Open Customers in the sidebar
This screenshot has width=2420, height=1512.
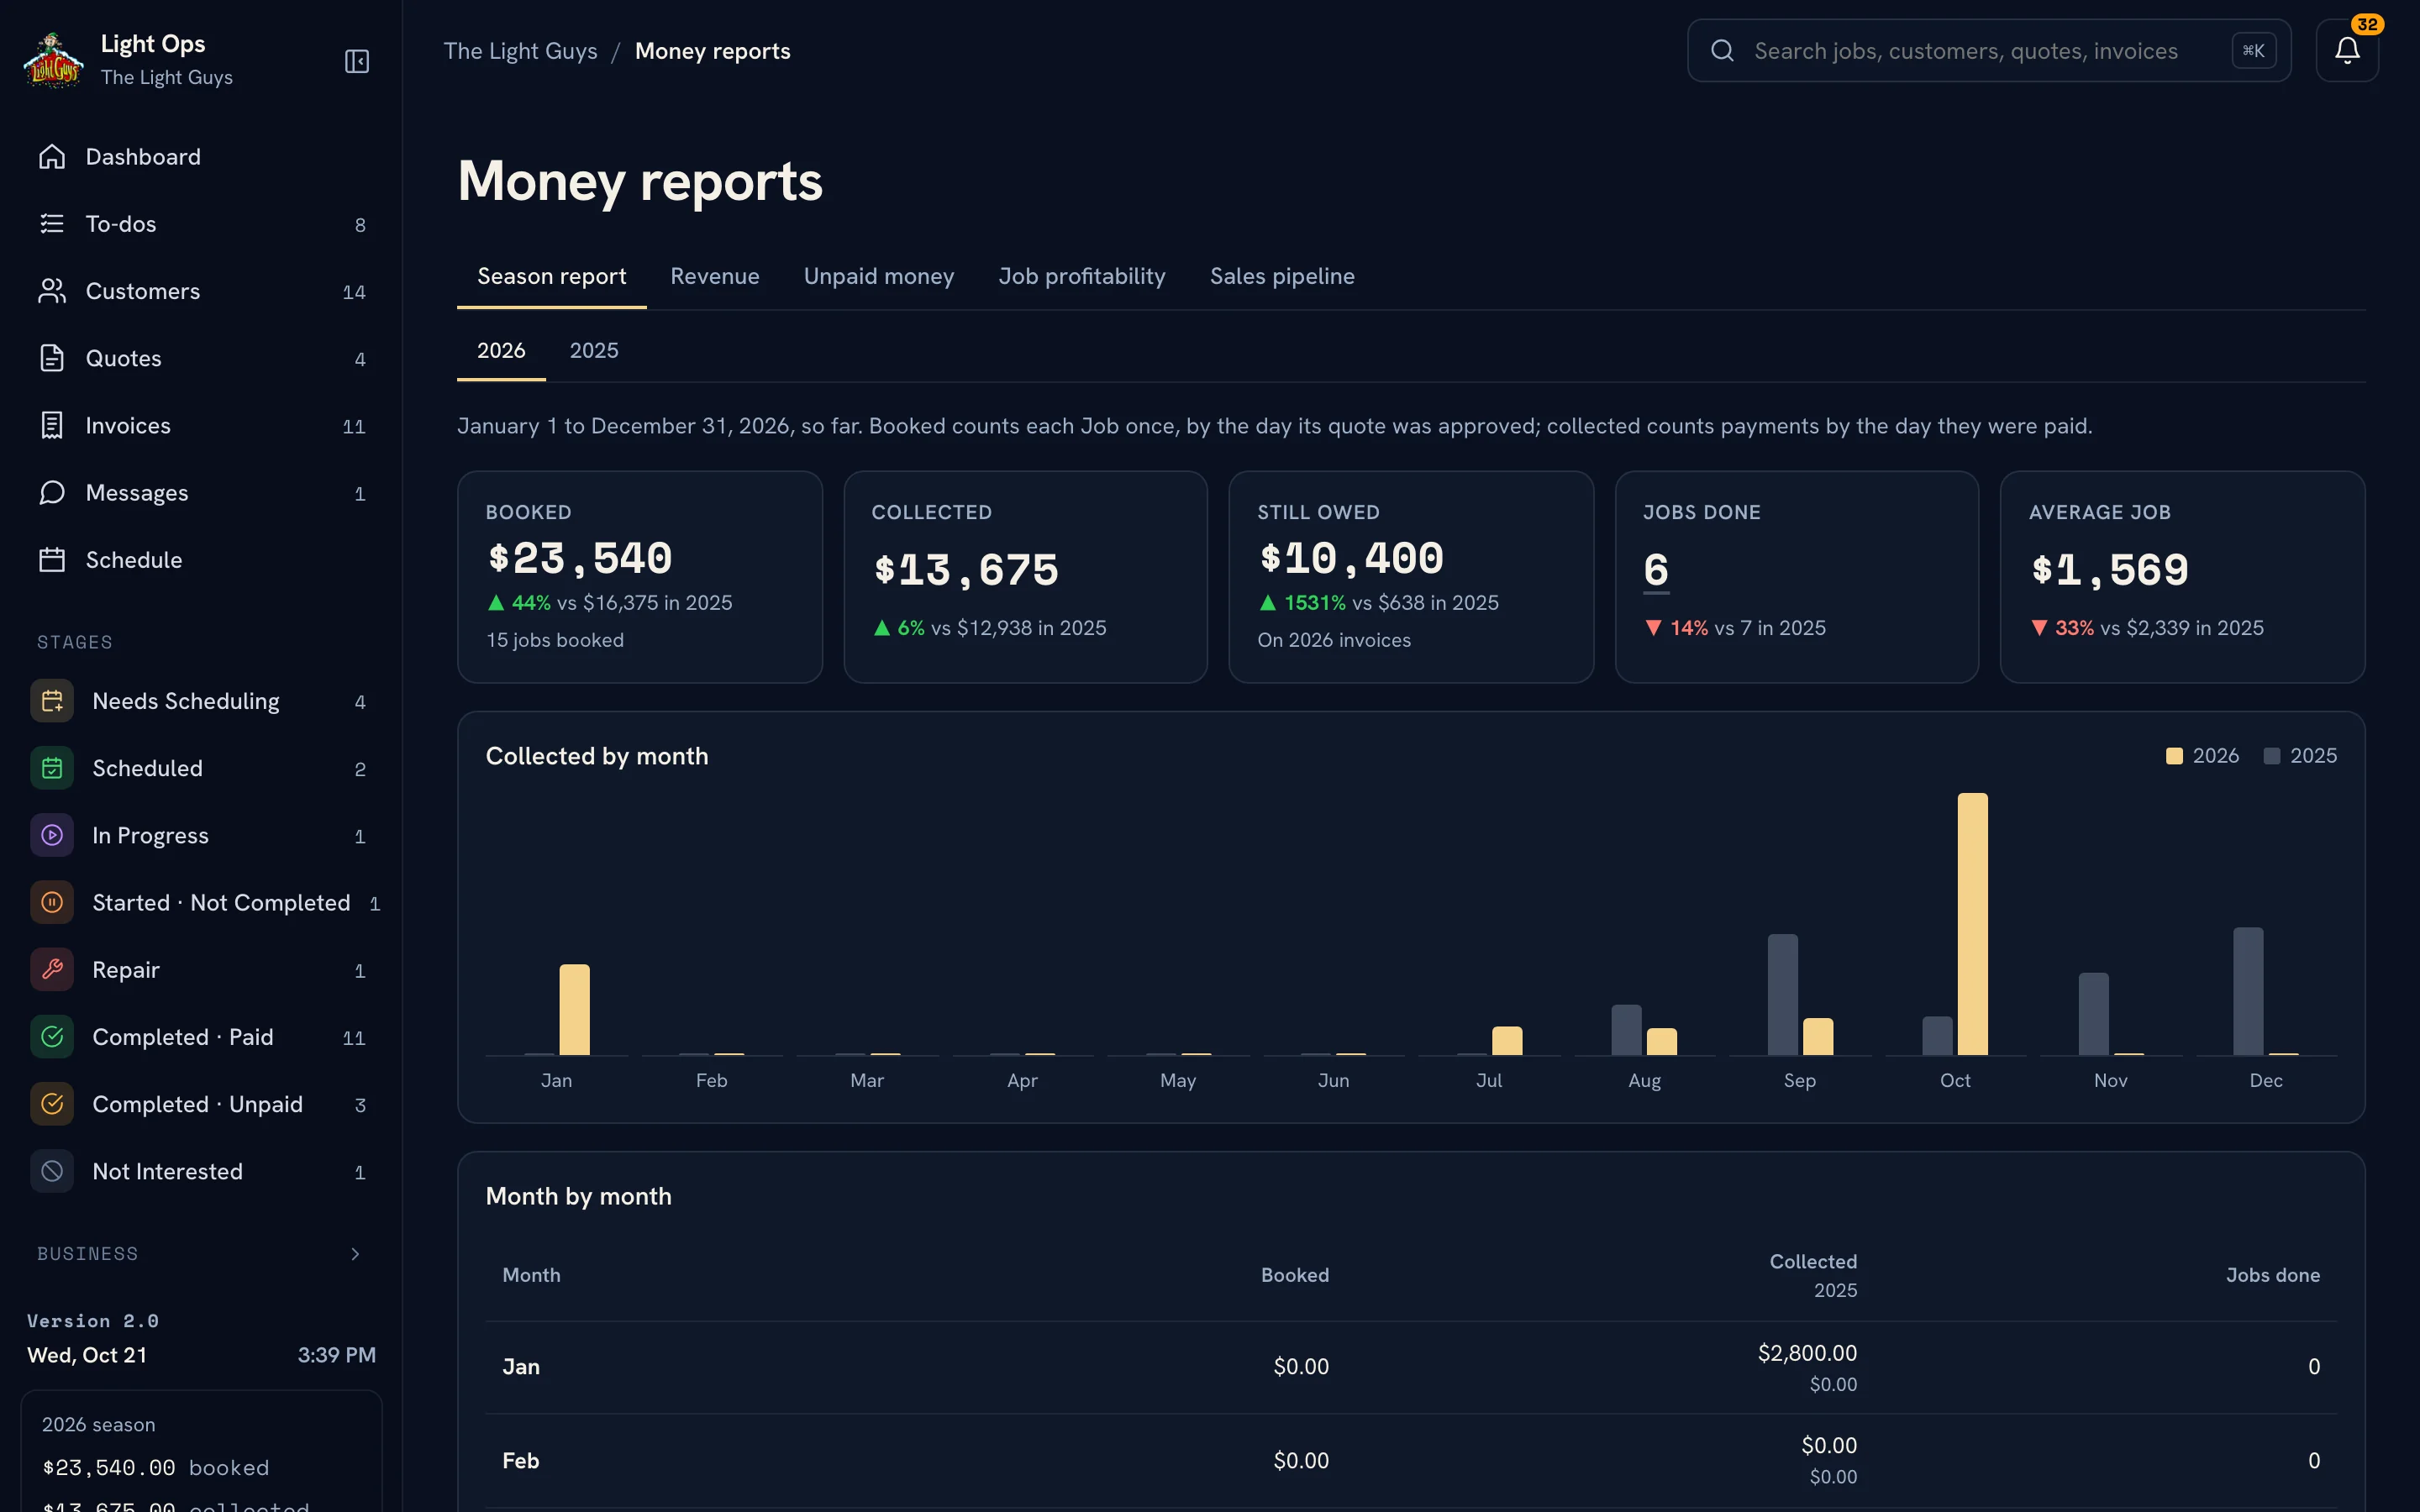(201, 291)
